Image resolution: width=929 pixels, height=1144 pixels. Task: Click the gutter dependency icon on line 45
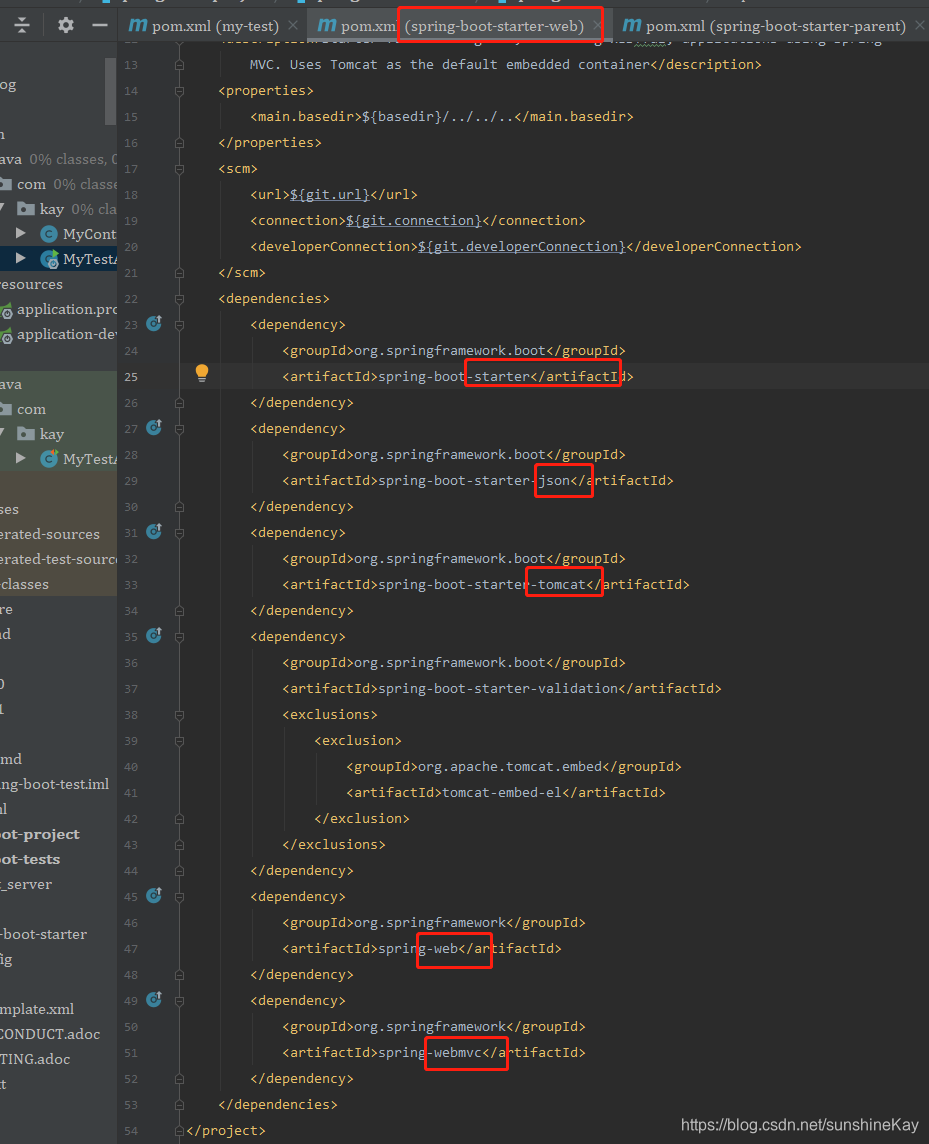(154, 895)
